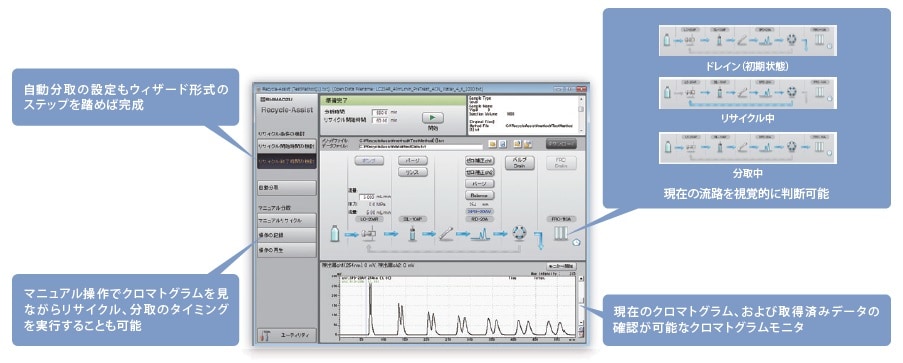Open the yellow folder icon beside file path
The height and width of the screenshot is (363, 903).
(492, 143)
